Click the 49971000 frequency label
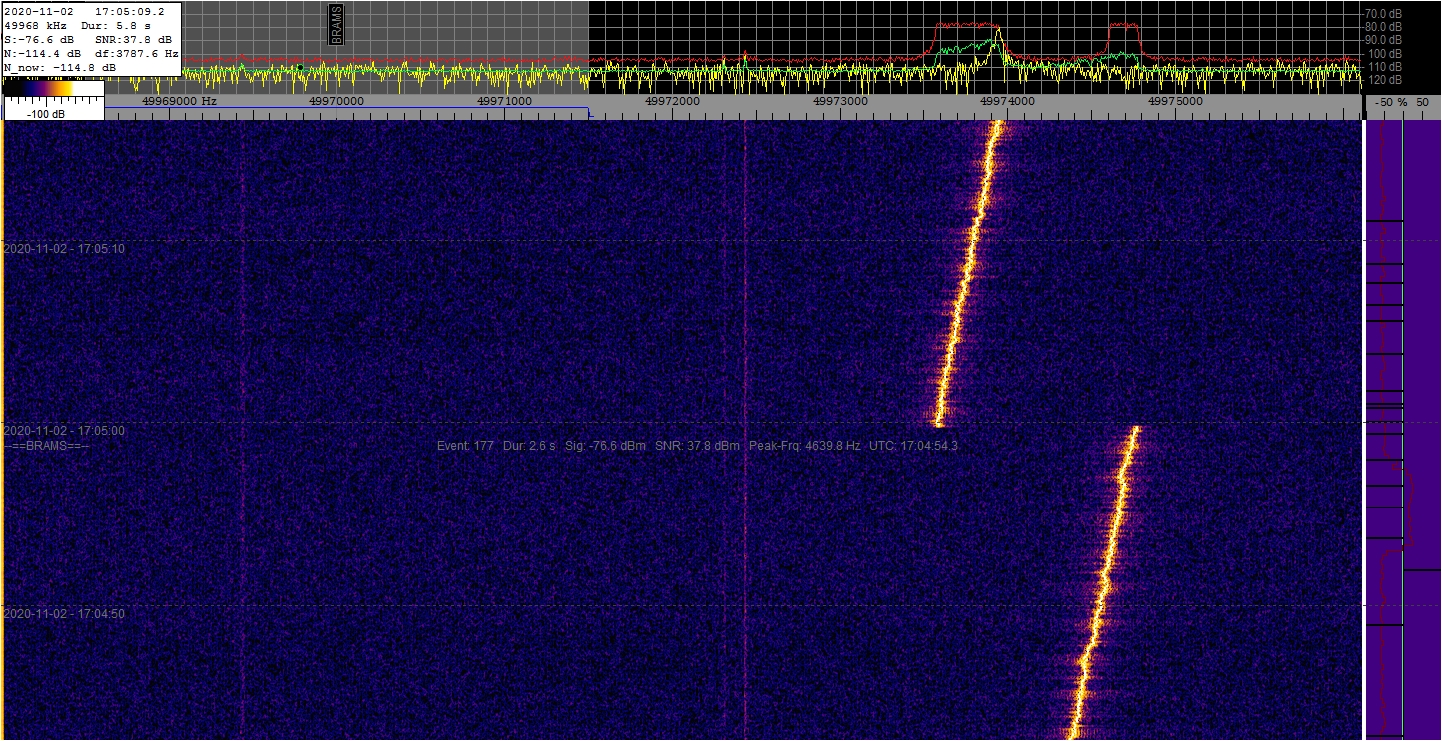This screenshot has height=741, width=1442. (x=504, y=101)
